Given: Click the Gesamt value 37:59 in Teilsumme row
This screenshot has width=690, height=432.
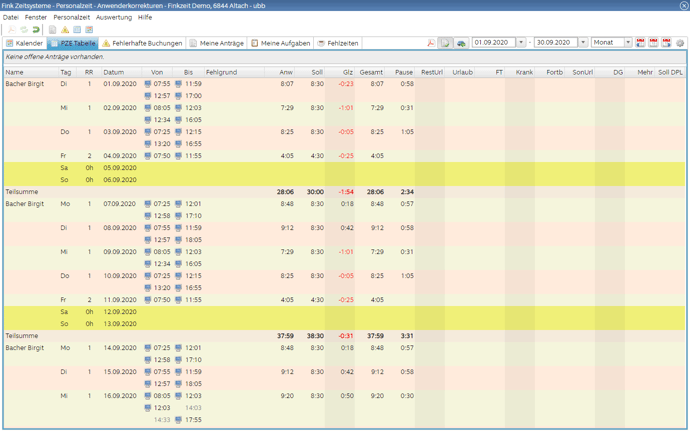Looking at the screenshot, I should click(375, 336).
